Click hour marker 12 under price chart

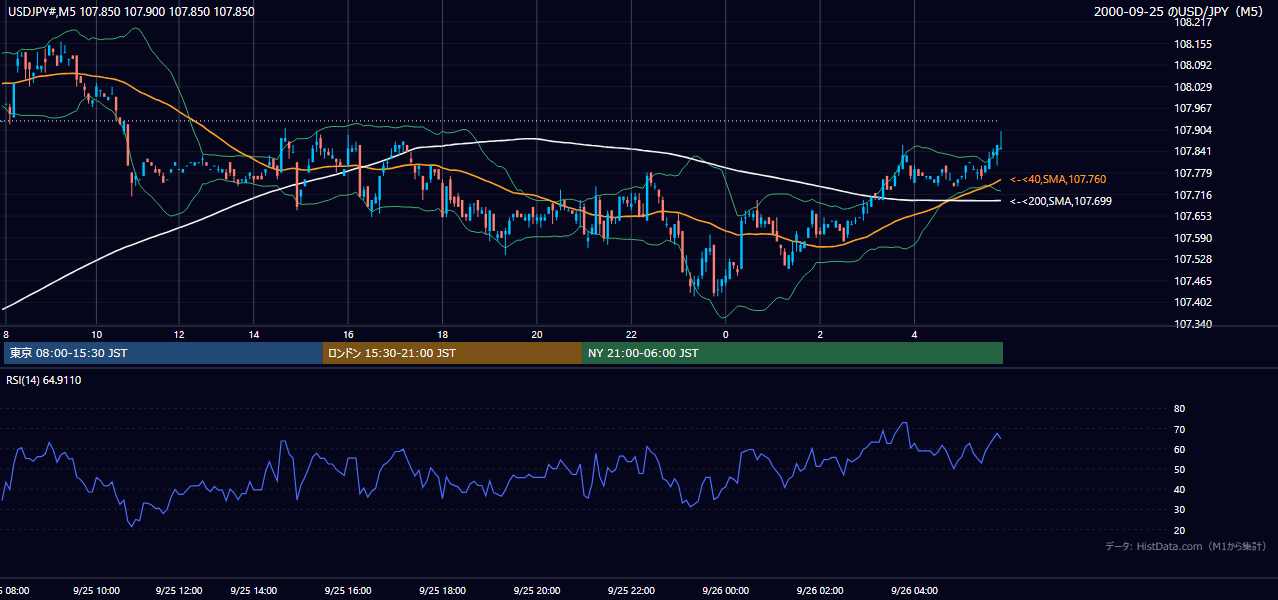click(179, 334)
